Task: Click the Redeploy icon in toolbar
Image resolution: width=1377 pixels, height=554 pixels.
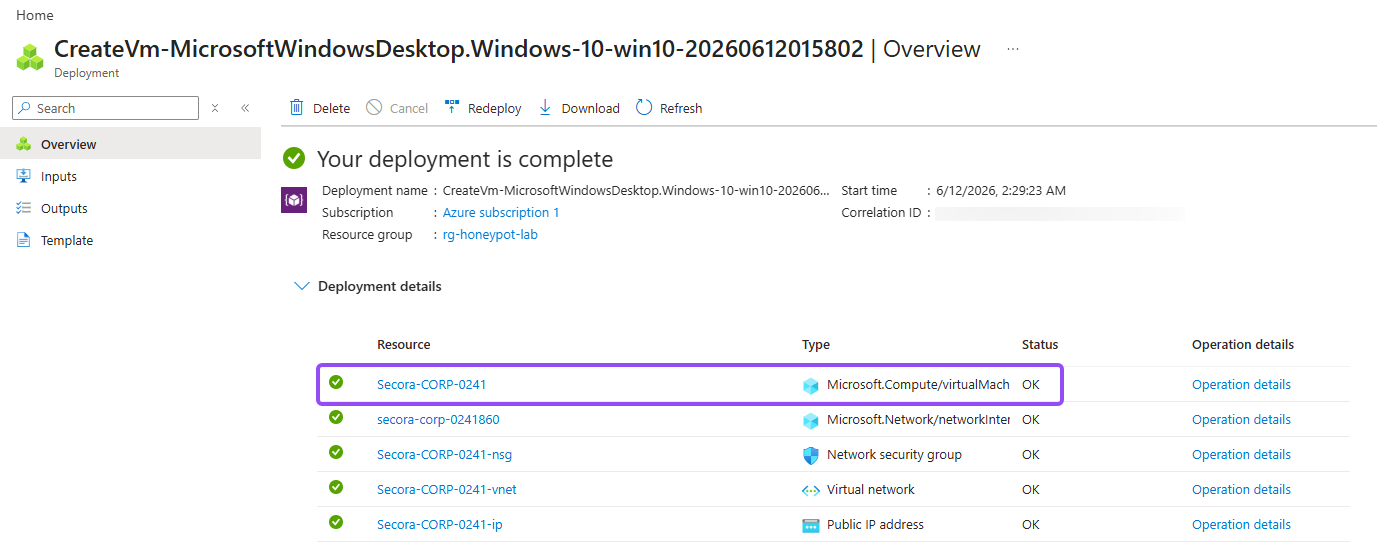Action: [x=452, y=107]
